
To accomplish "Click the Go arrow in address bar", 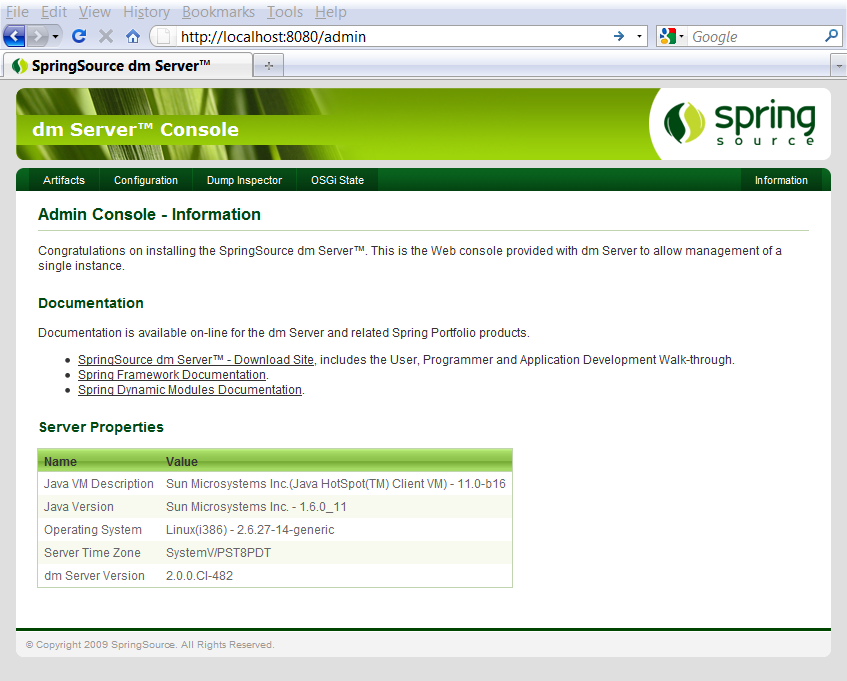I will click(x=619, y=36).
